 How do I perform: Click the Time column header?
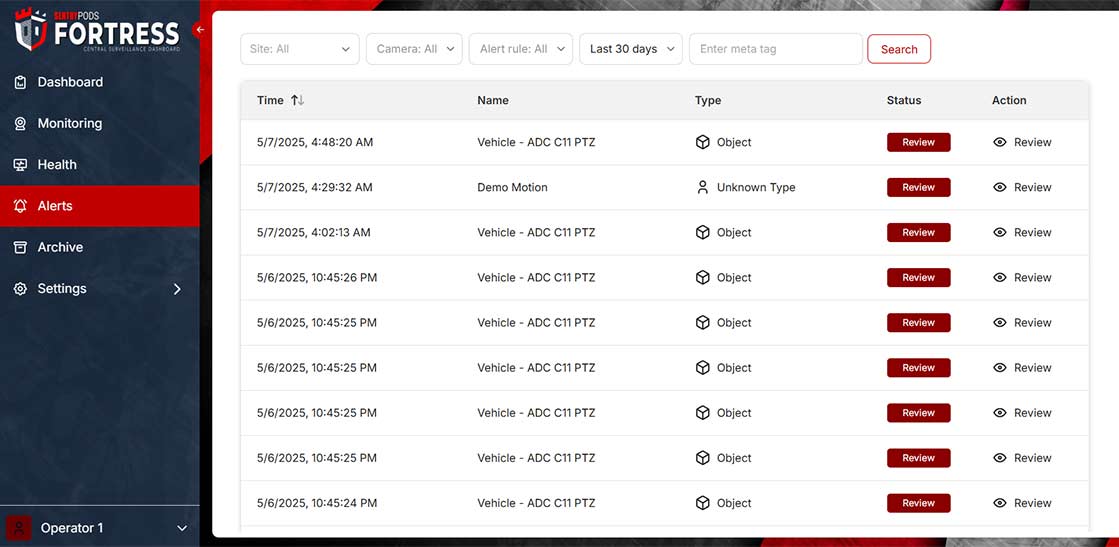click(270, 101)
